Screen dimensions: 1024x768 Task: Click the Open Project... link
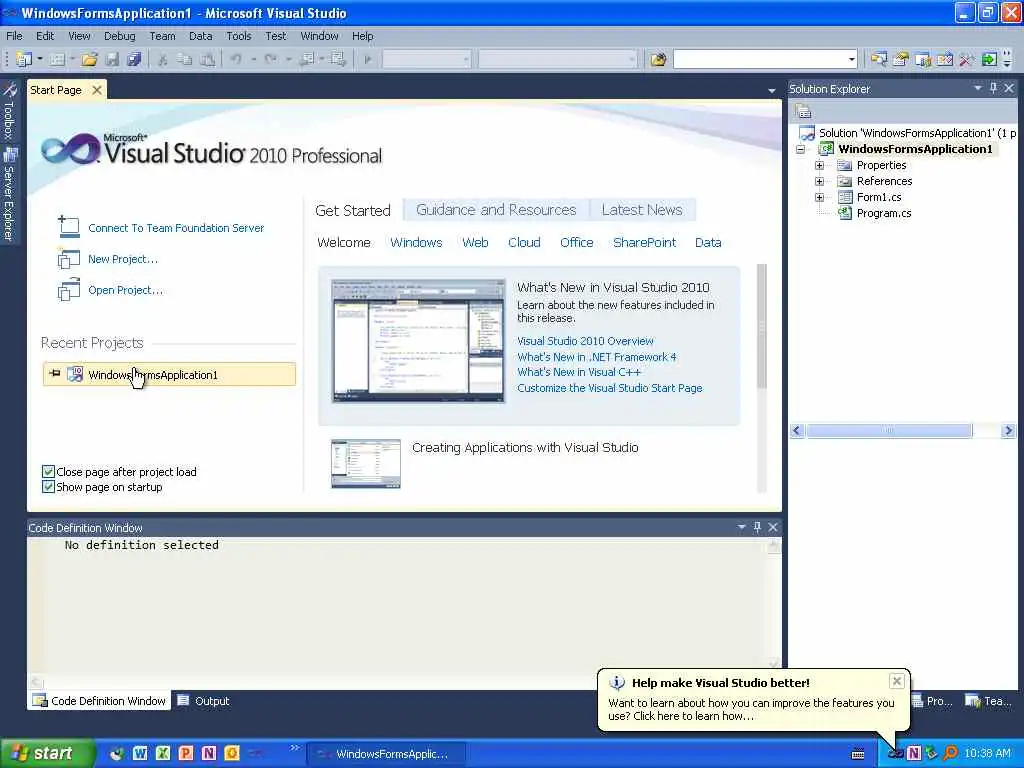click(125, 290)
